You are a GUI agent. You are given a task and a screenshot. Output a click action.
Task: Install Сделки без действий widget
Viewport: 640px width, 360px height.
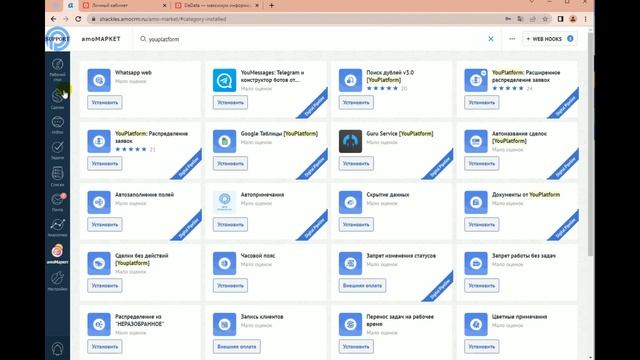click(105, 285)
